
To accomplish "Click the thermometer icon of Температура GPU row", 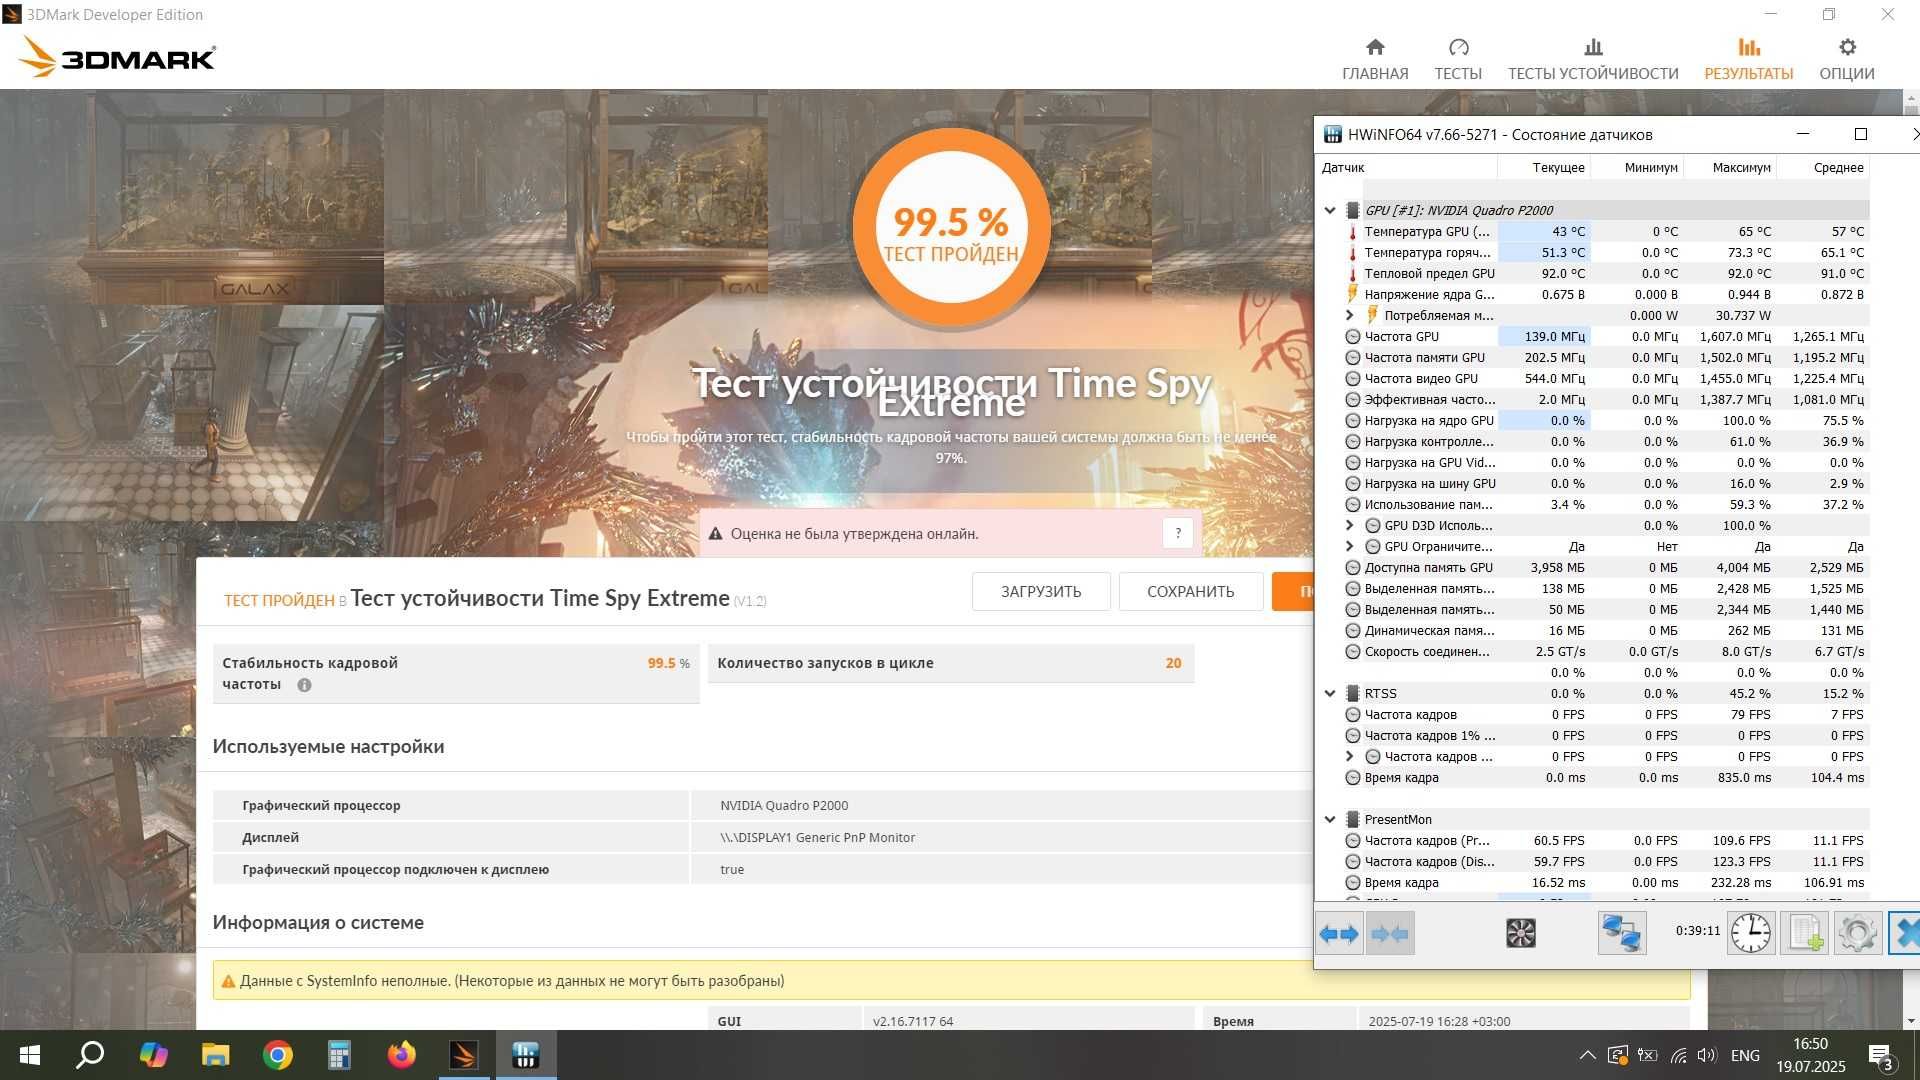I will pyautogui.click(x=1353, y=232).
